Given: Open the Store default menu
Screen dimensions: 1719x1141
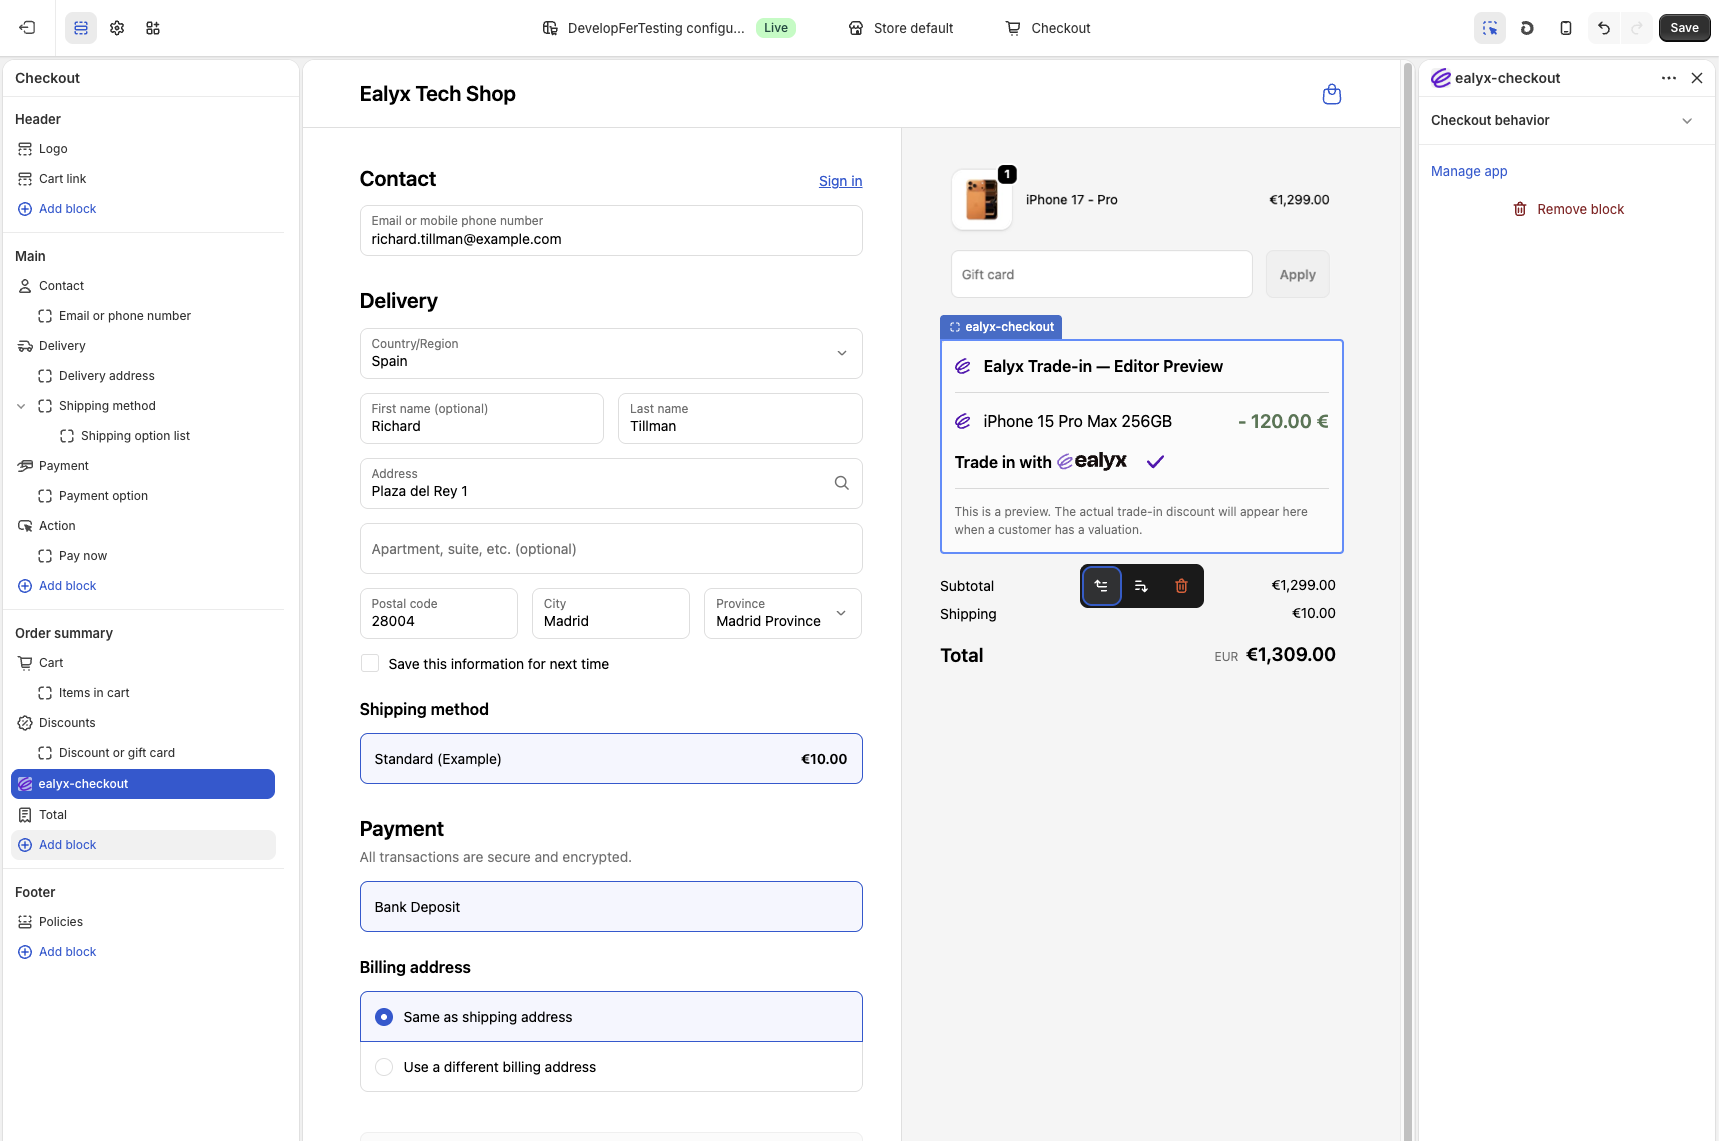Looking at the screenshot, I should [900, 28].
